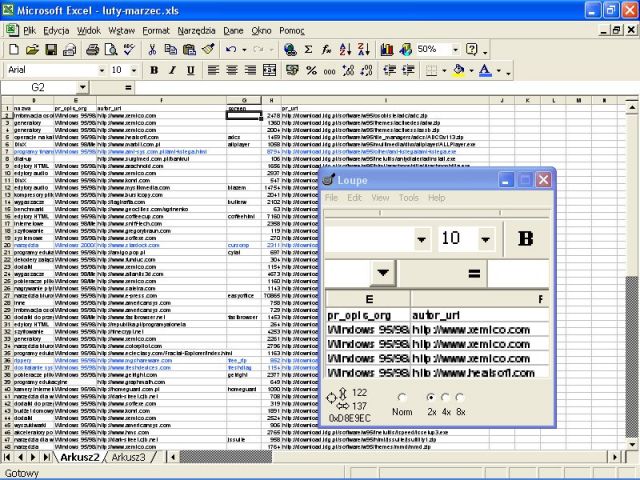Go to first sheet tab arrow

tap(7, 457)
